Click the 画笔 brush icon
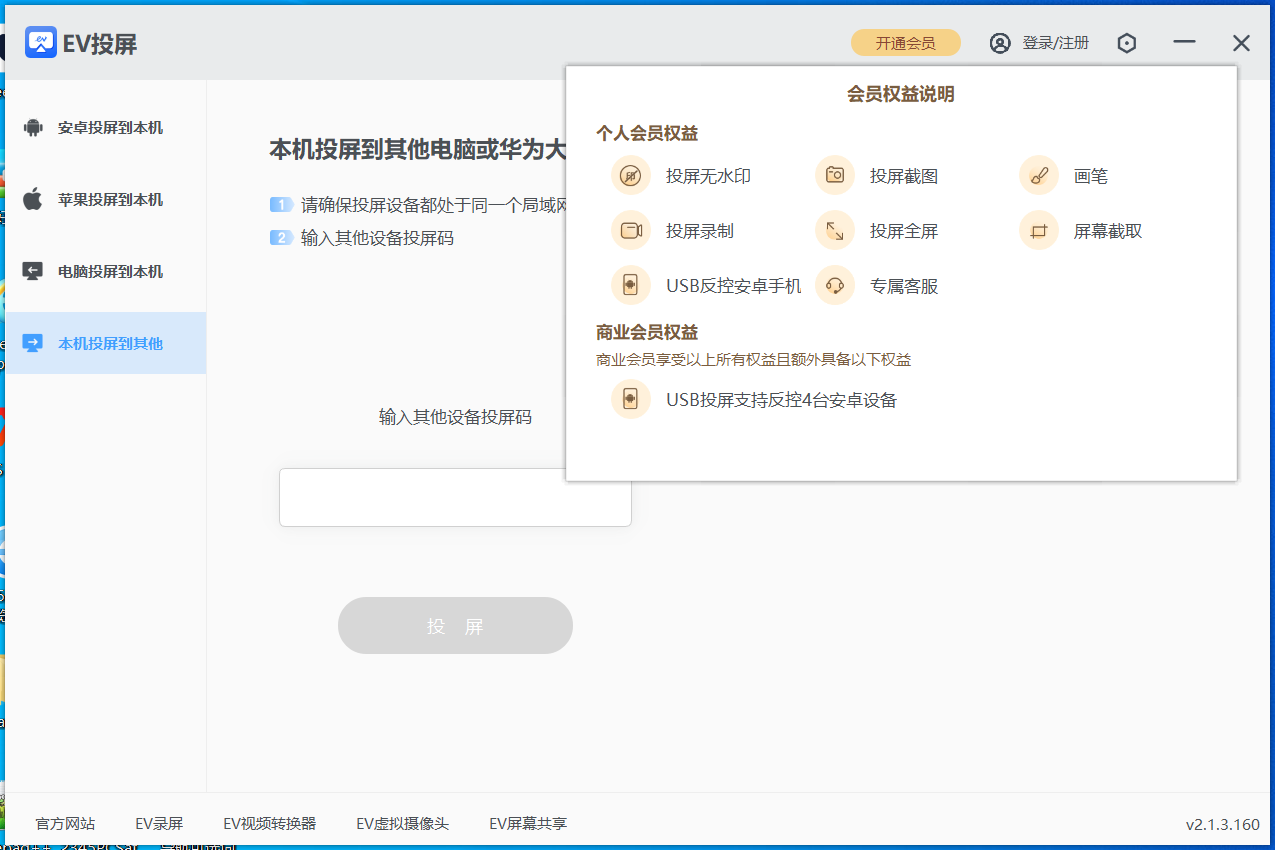1275x850 pixels. tap(1039, 176)
